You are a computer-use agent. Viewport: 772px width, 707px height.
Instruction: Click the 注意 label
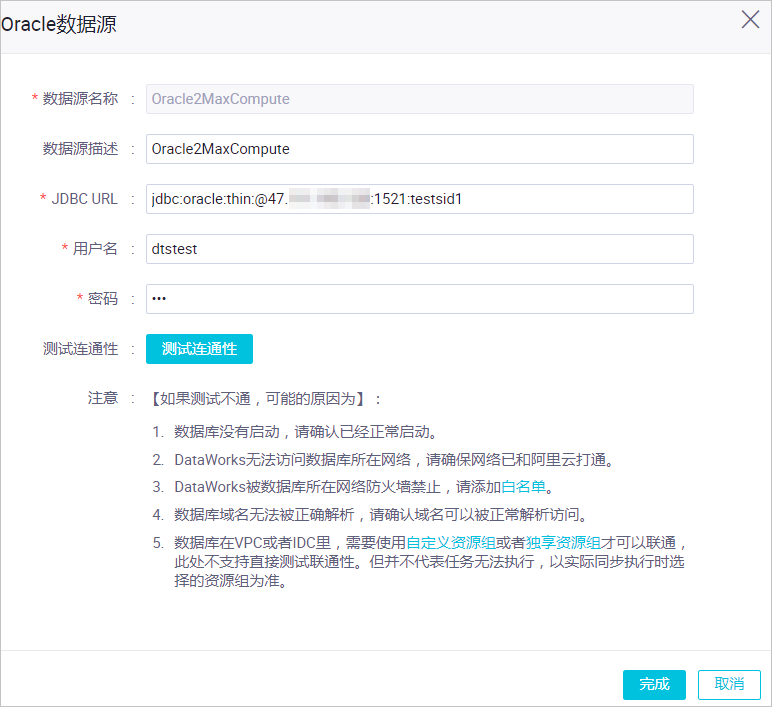point(103,398)
